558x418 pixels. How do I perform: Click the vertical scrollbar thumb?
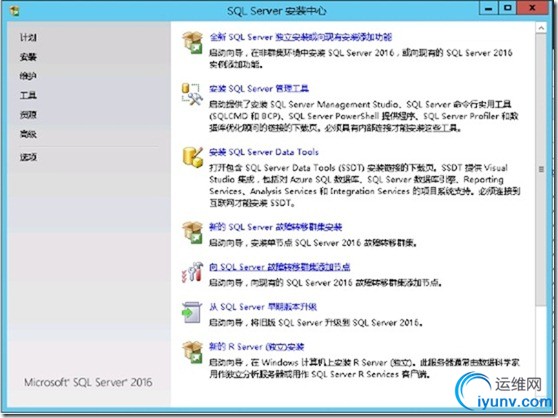541,169
